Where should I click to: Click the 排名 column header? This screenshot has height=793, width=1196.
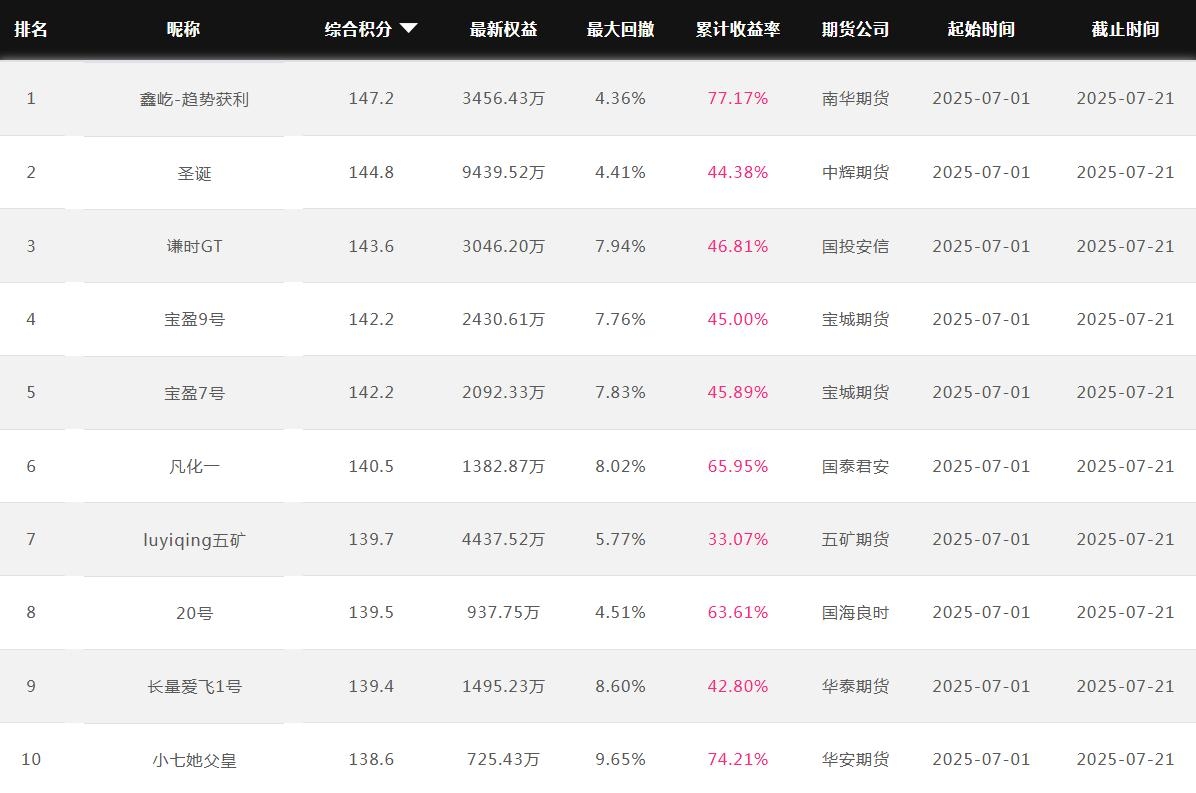point(31,29)
